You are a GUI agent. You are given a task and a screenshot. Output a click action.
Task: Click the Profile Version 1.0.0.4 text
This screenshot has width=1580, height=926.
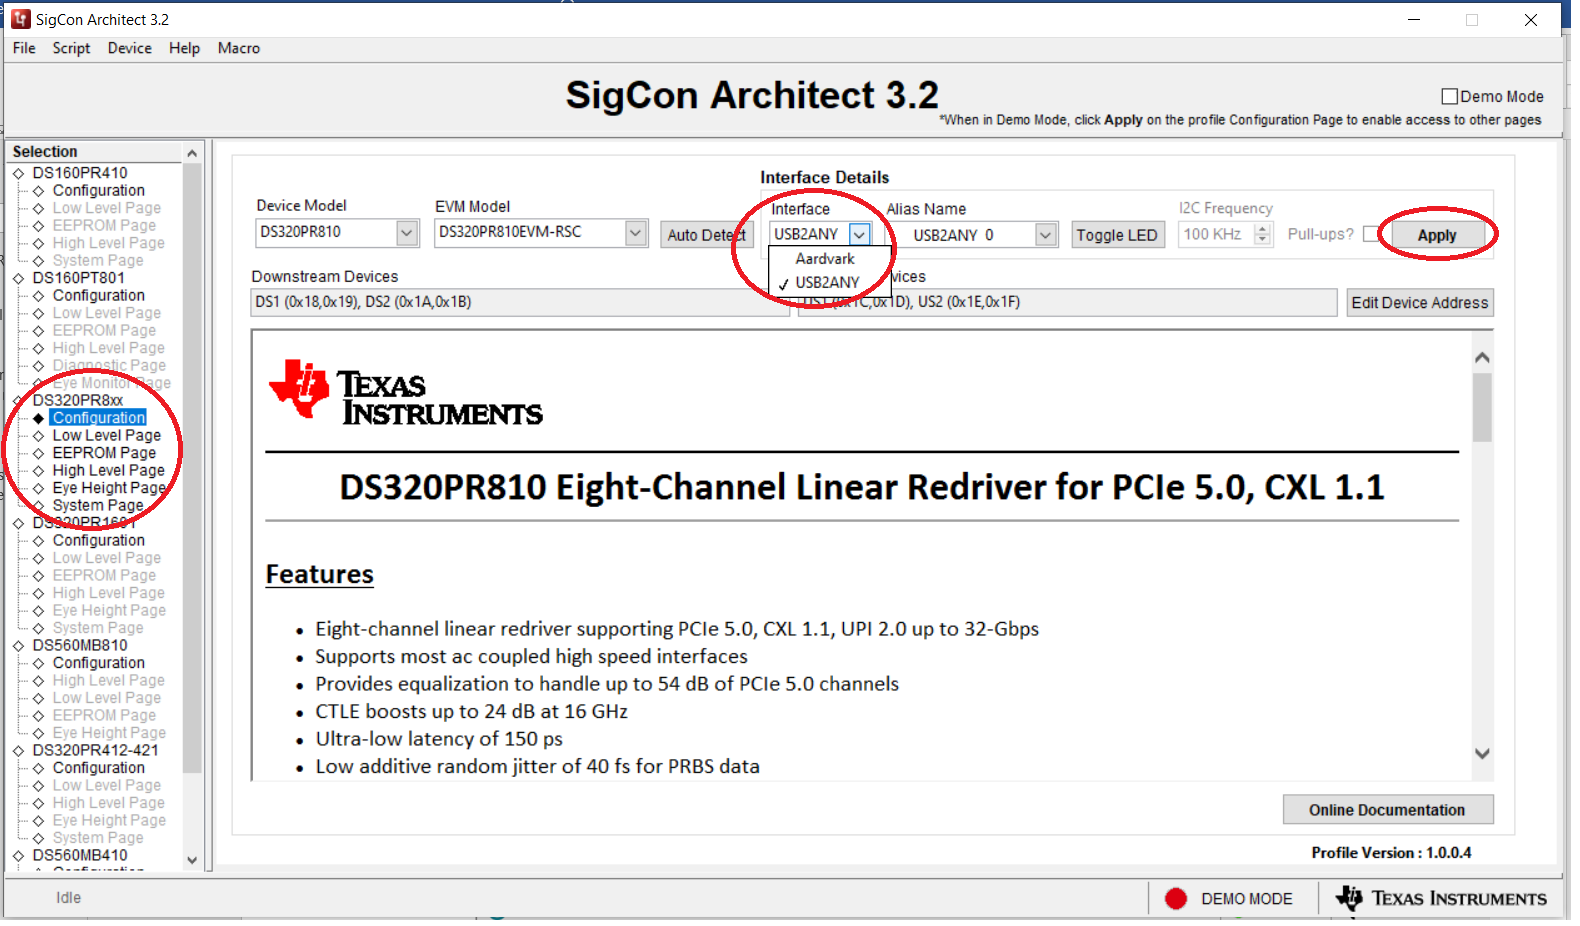tap(1391, 853)
